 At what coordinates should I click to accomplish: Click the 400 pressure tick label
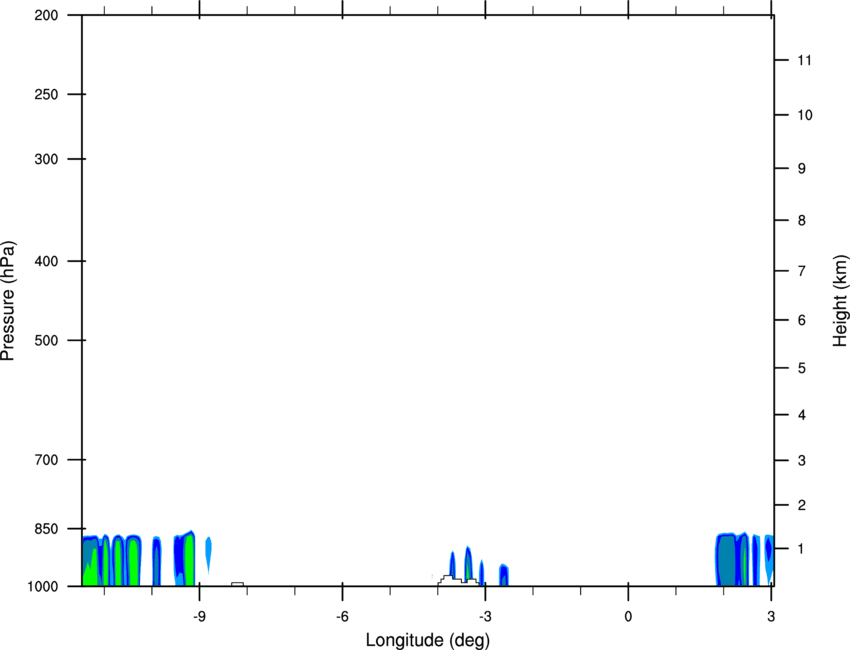[x=46, y=261]
